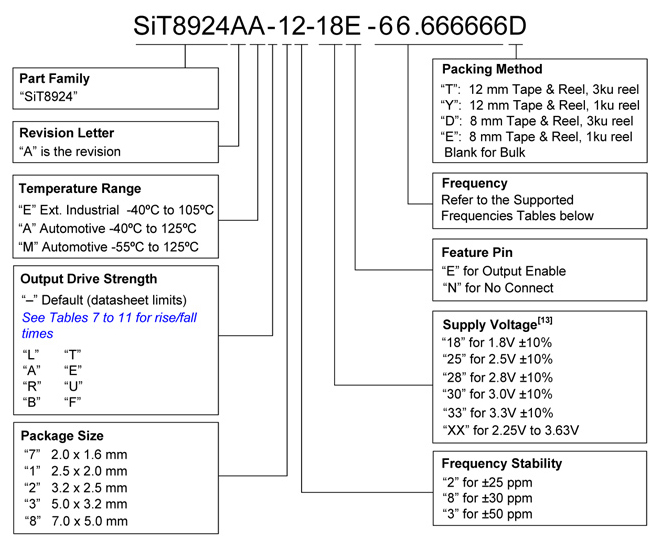Click the [13] footnote superscript
Viewport: 660px width, 547px height.
(545, 320)
